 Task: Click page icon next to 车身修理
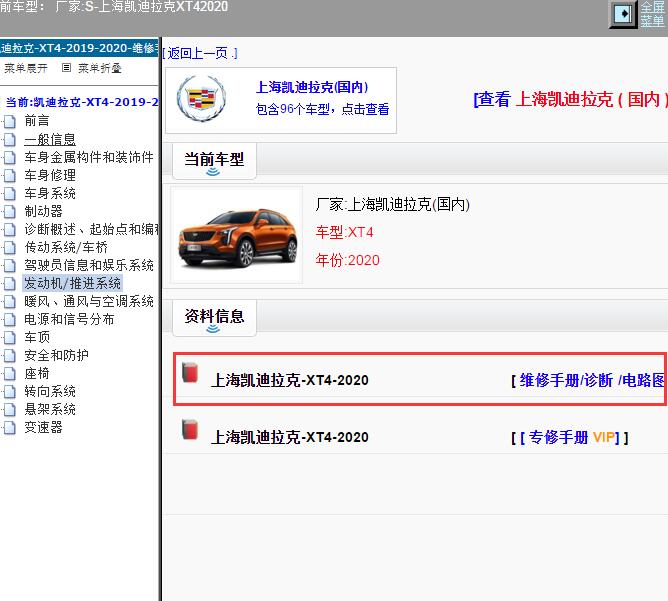(9, 175)
